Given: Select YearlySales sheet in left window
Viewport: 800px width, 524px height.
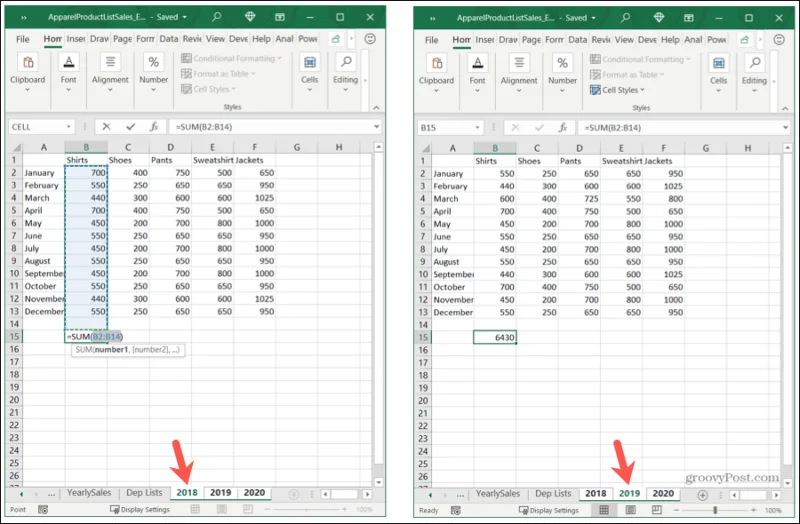Looking at the screenshot, I should pyautogui.click(x=89, y=493).
